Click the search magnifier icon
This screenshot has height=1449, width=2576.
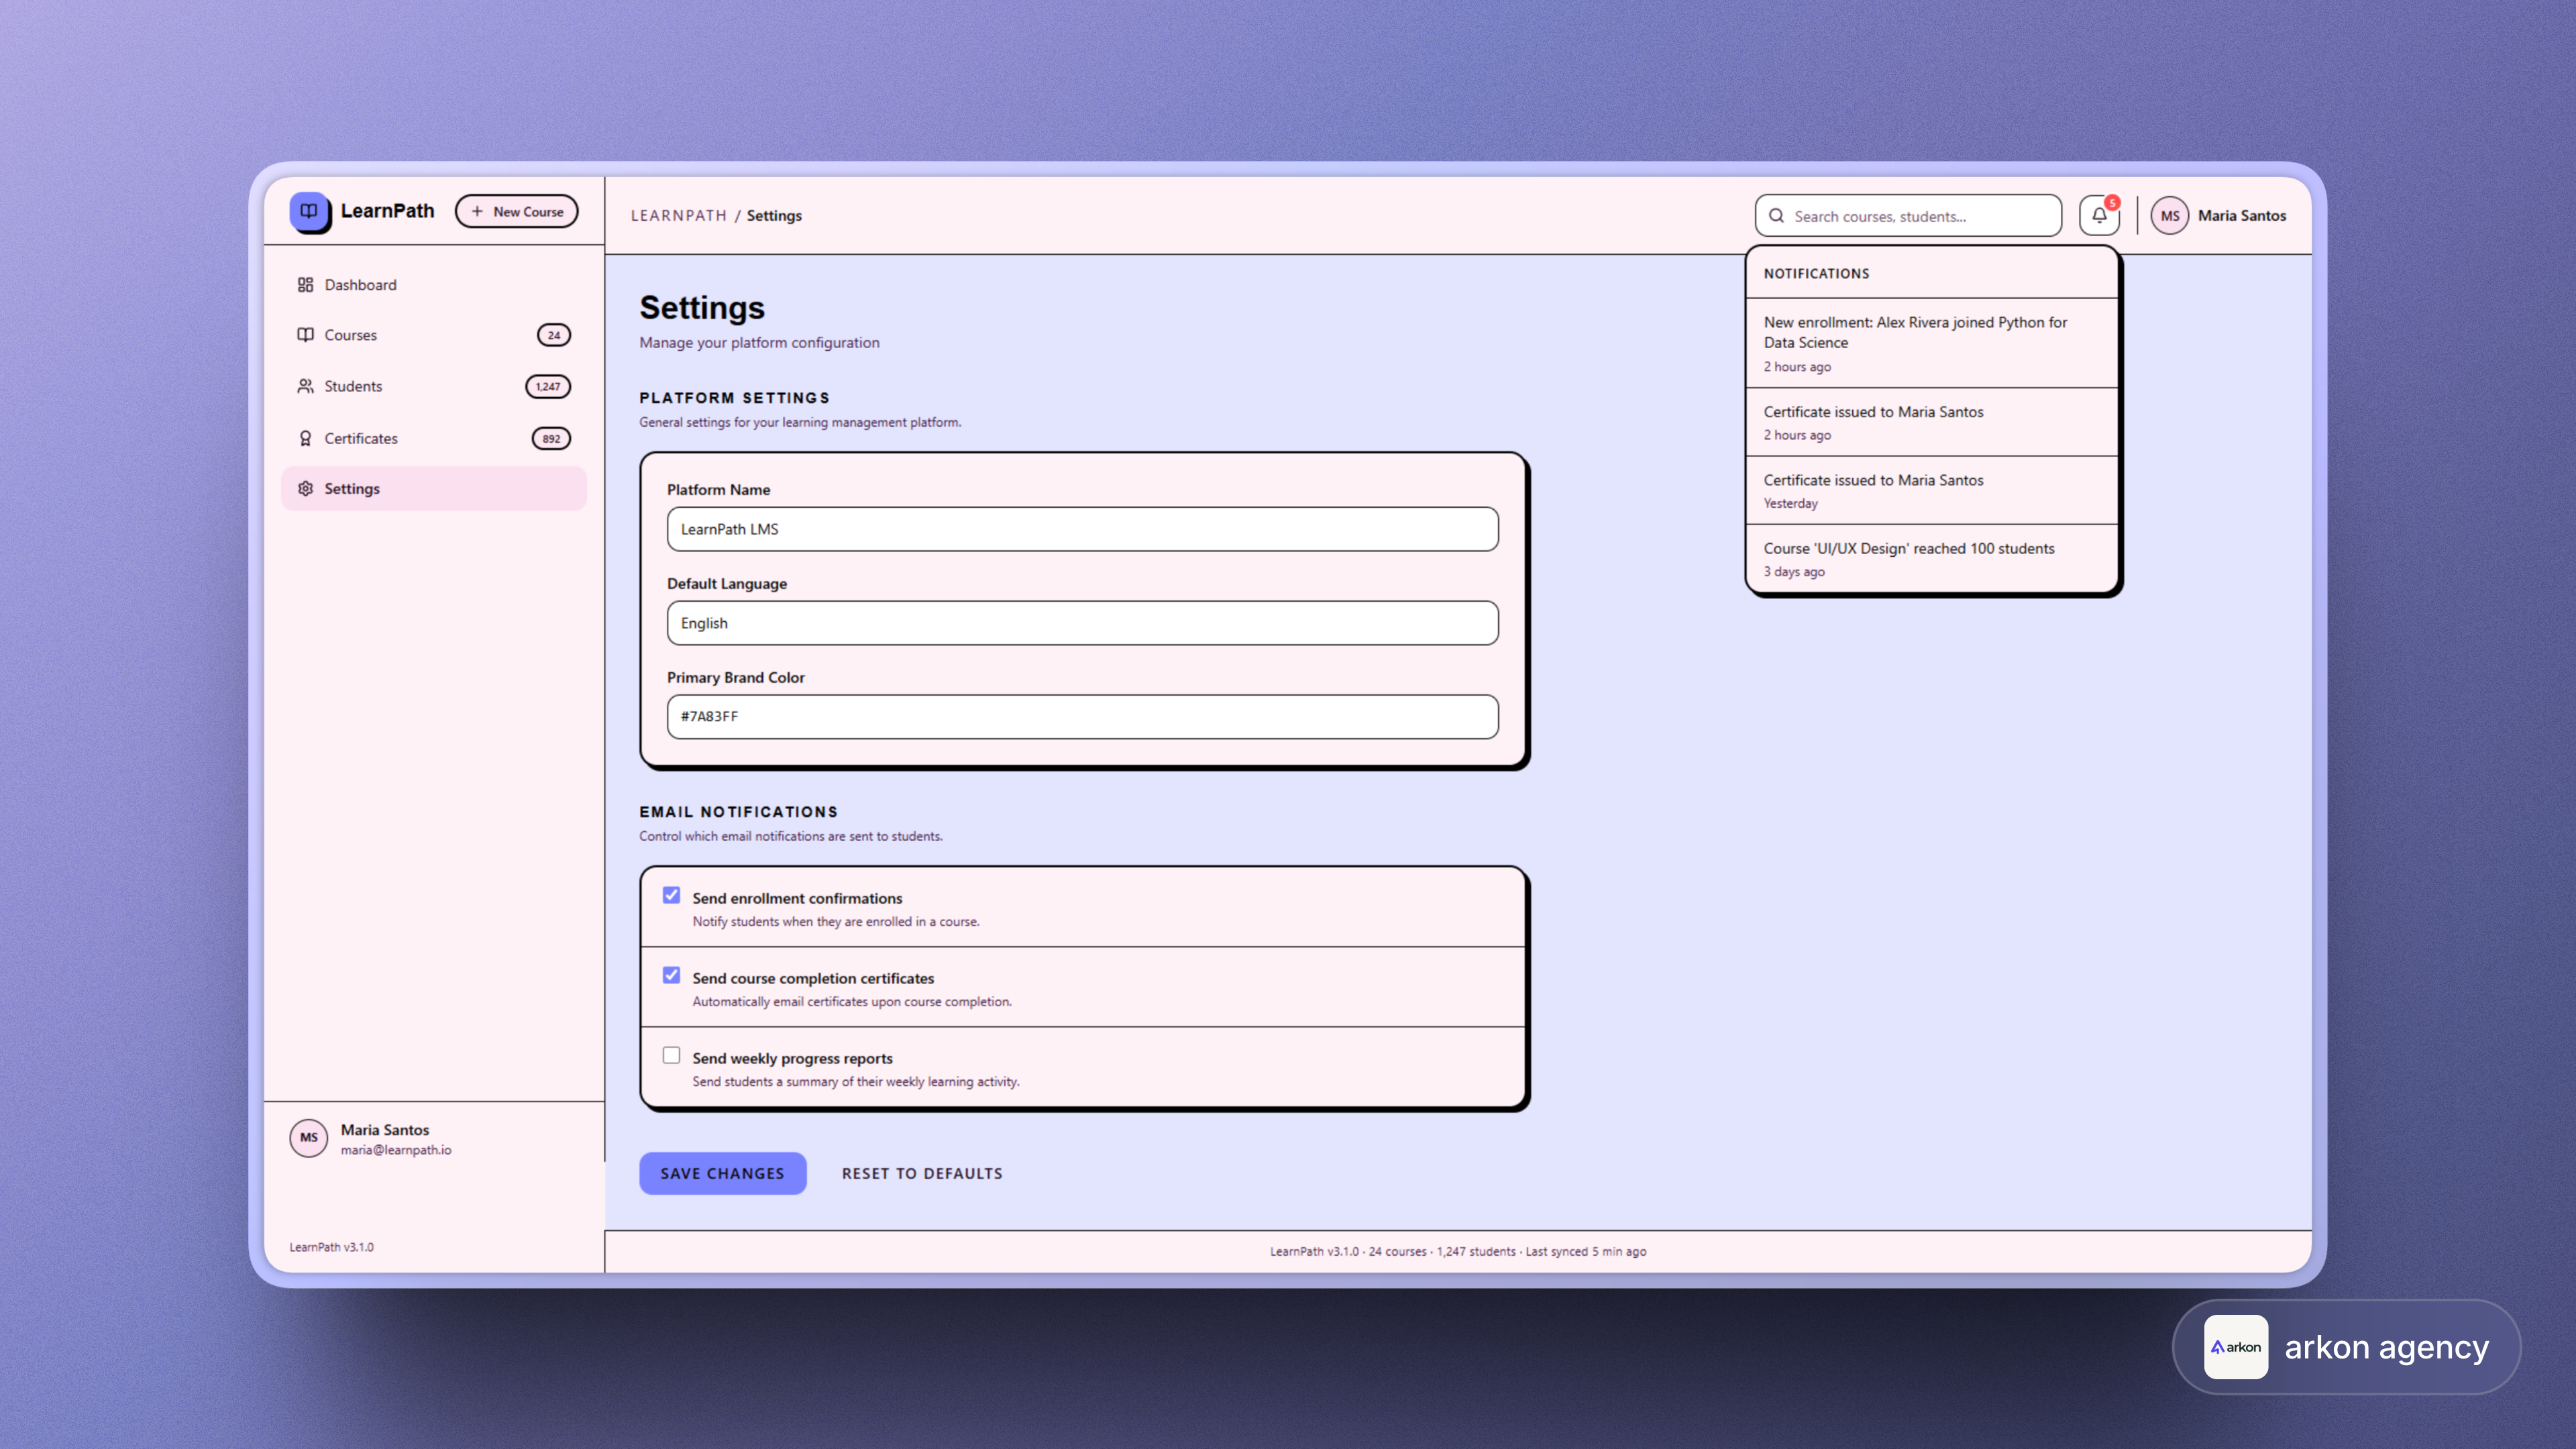(x=1776, y=216)
